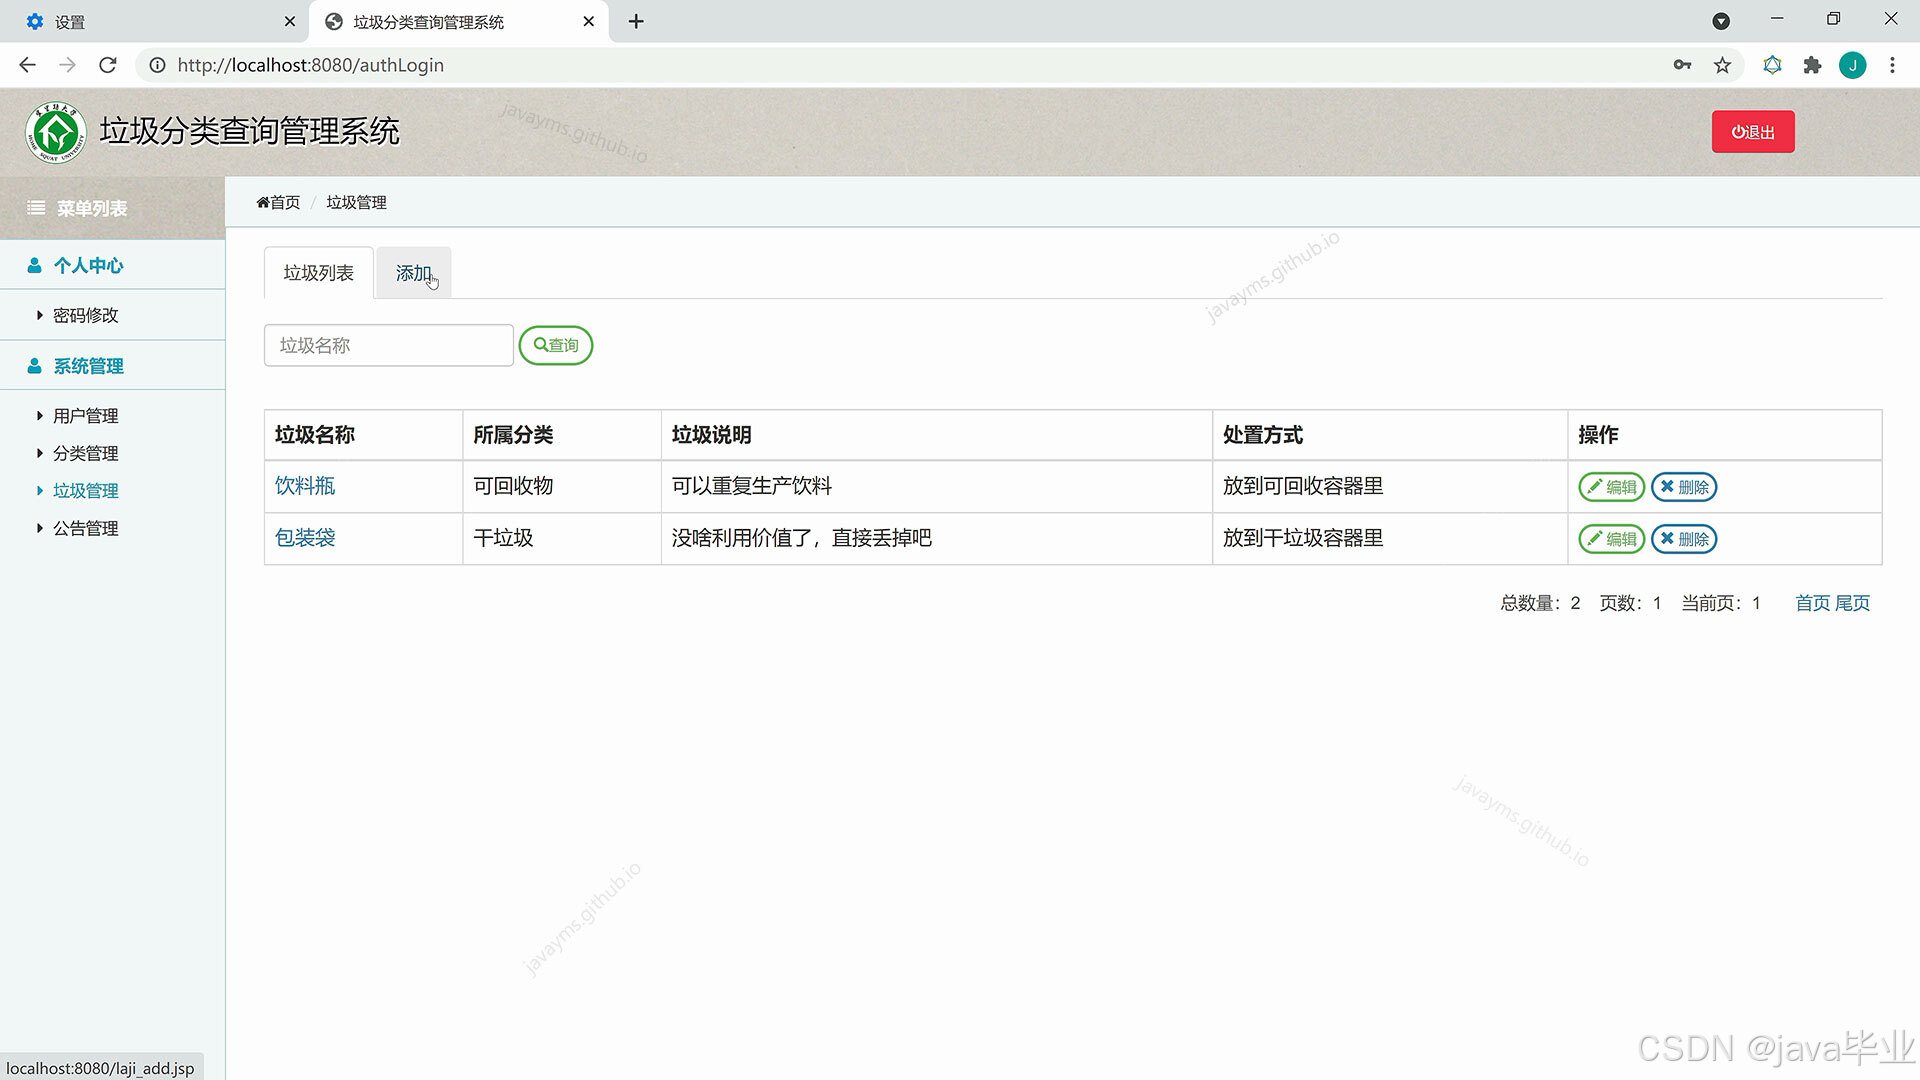This screenshot has height=1080, width=1920.
Task: Click the 垃圾分类查询管理系统 page title
Action: tap(250, 131)
